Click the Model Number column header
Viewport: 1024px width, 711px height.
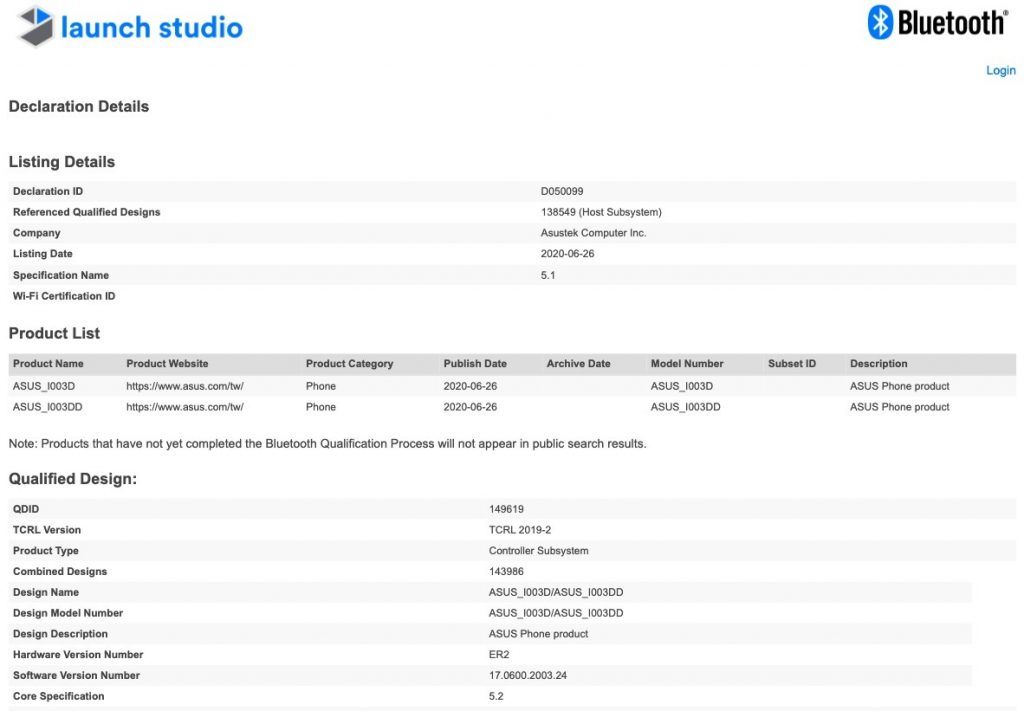click(x=687, y=364)
